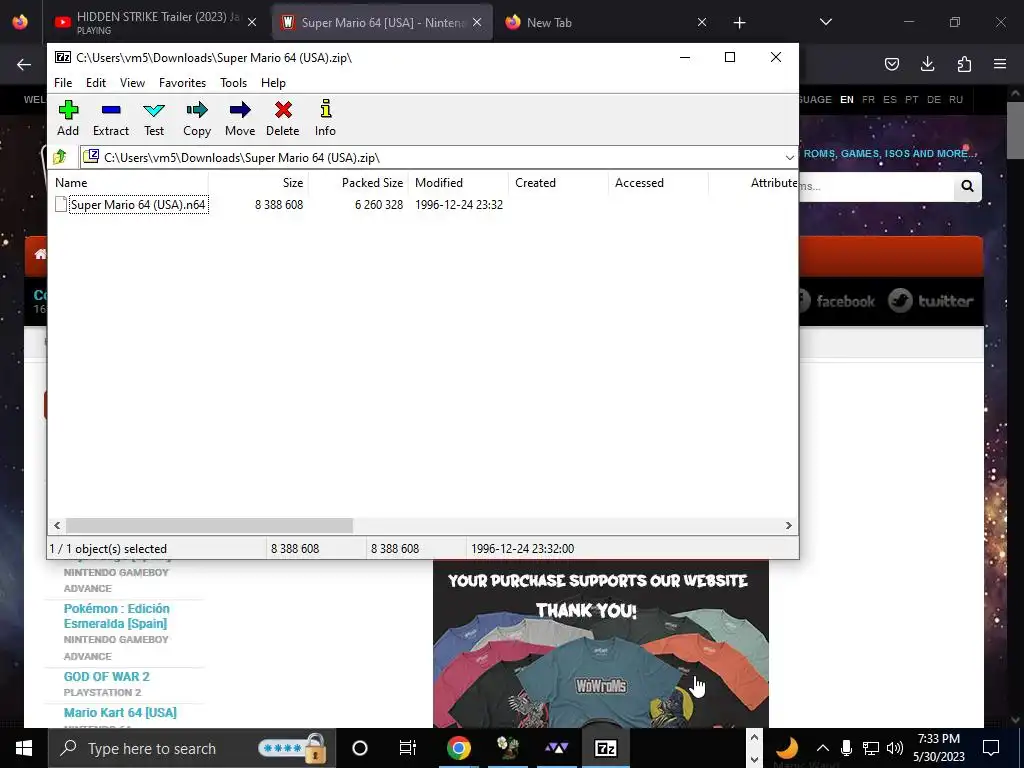Viewport: 1024px width, 768px height.
Task: Open the Info toolbar icon
Action: [x=325, y=118]
